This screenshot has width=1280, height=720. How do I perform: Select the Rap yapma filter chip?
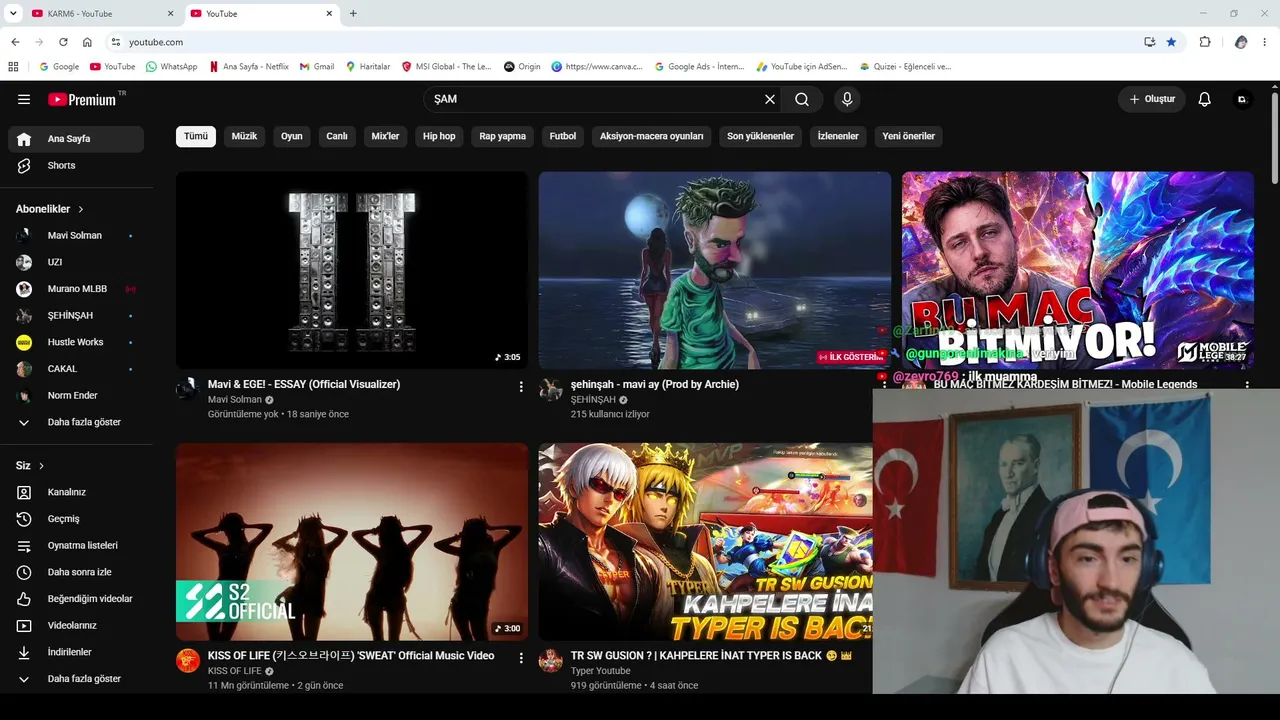click(503, 136)
